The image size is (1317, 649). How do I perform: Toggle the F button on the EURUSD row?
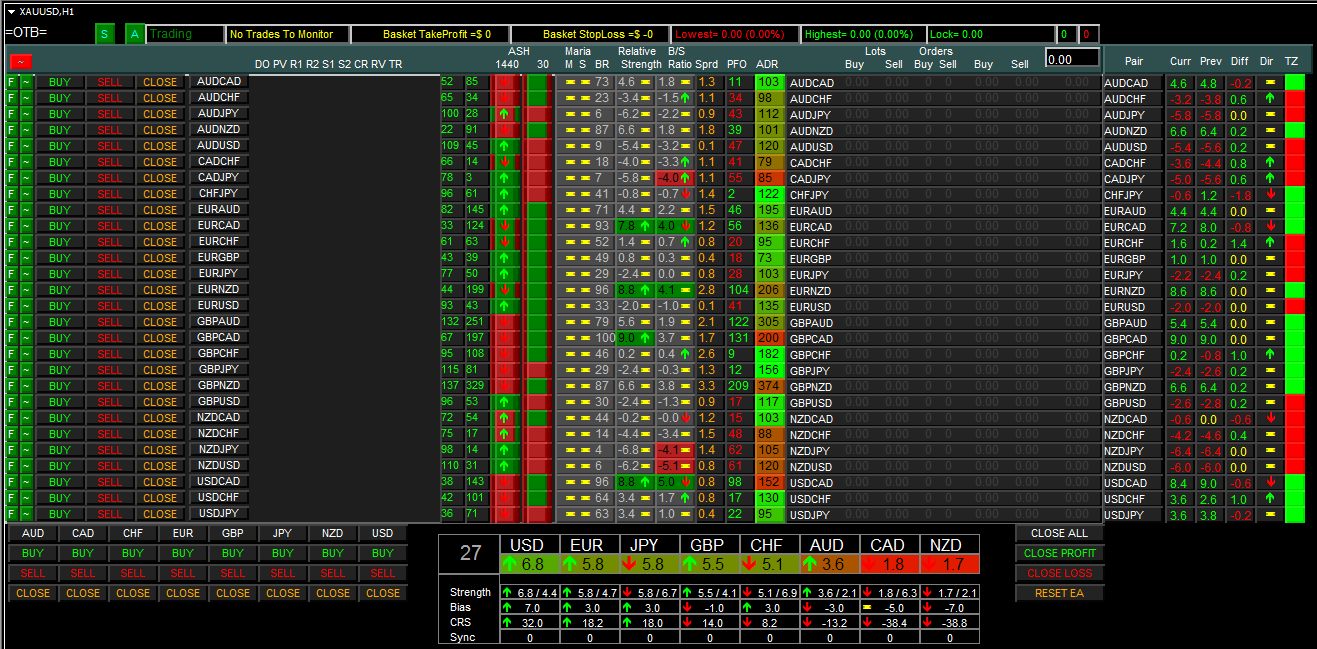12,306
